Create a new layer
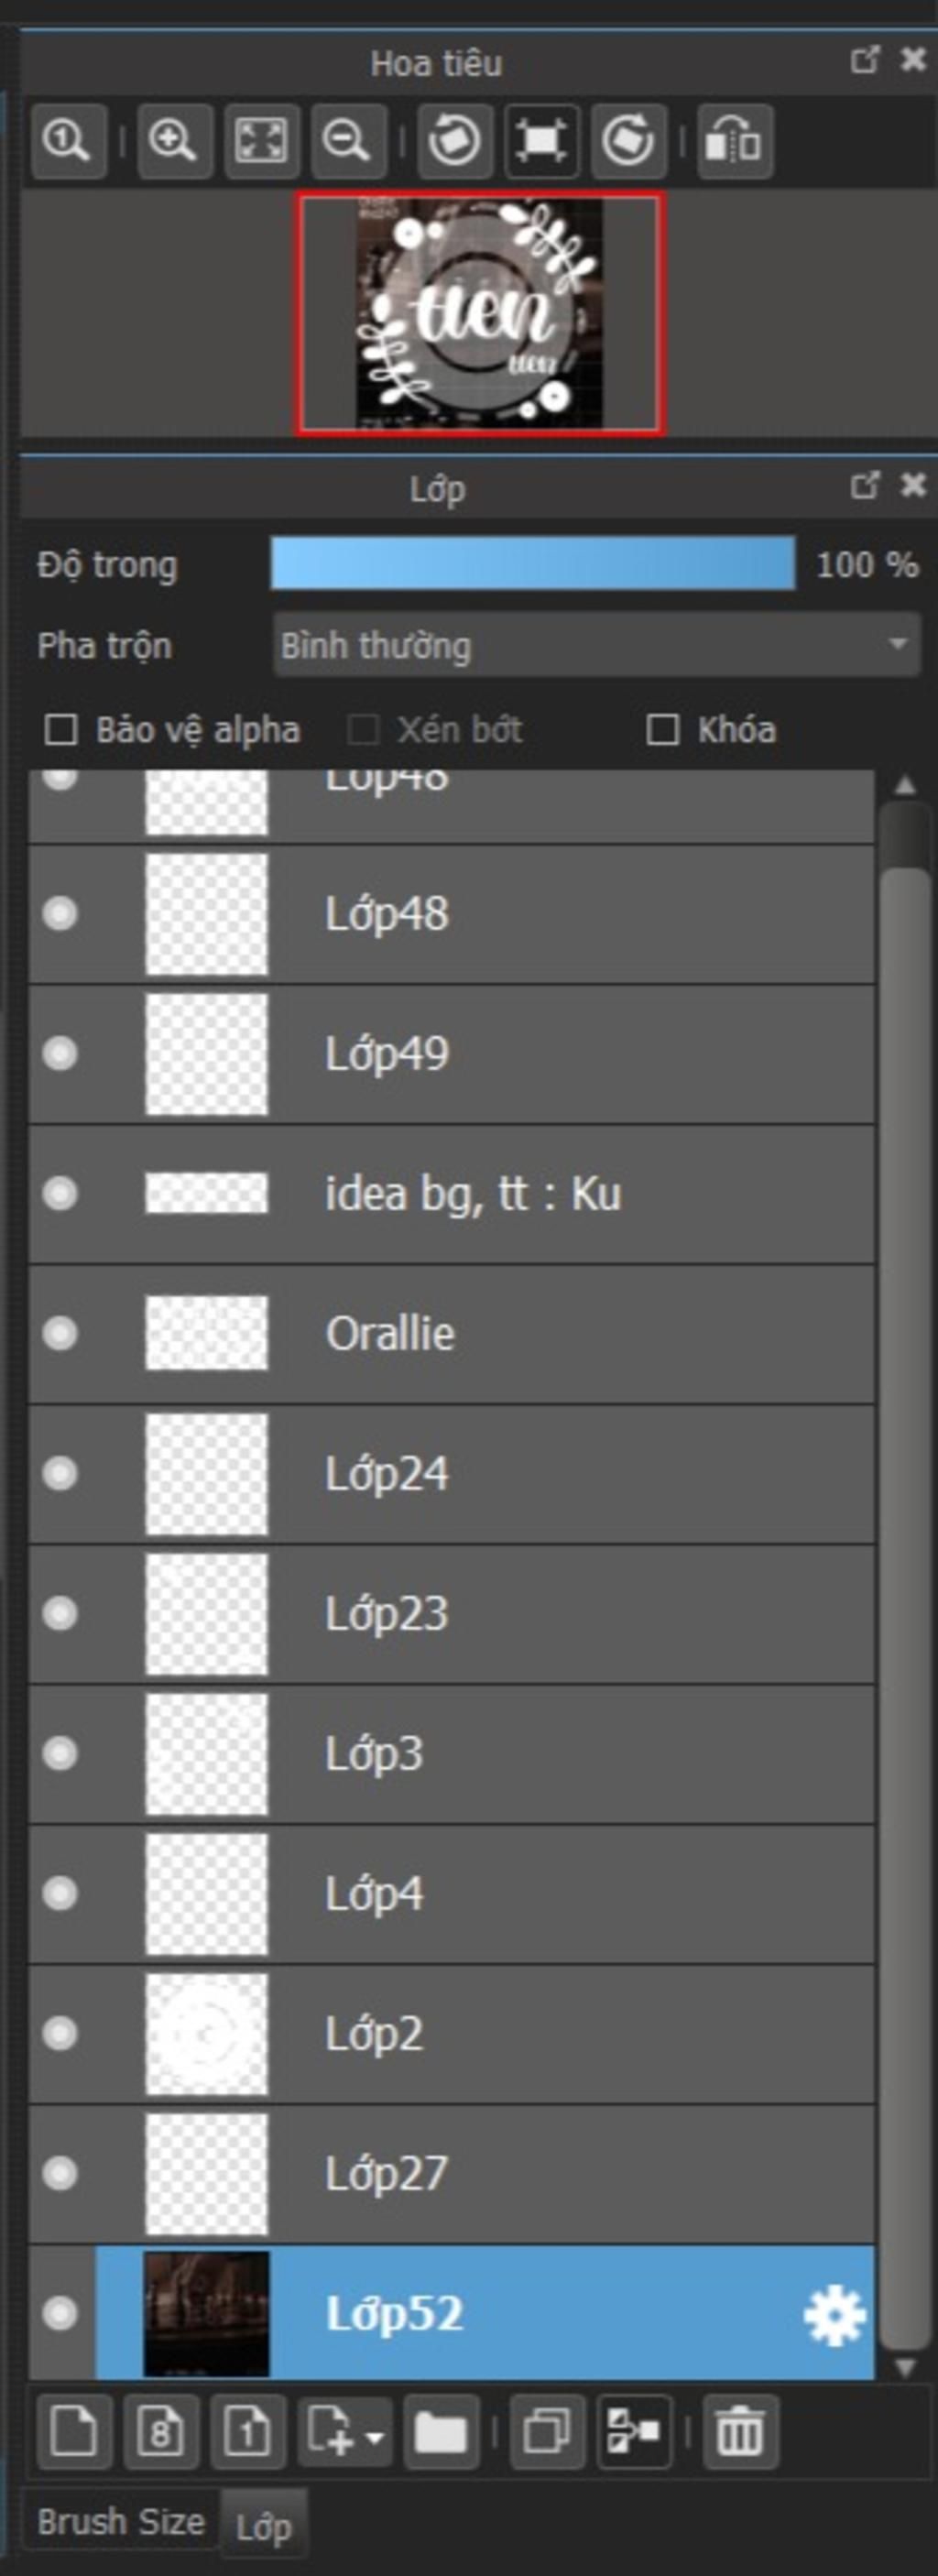This screenshot has height=2576, width=938. click(74, 2431)
